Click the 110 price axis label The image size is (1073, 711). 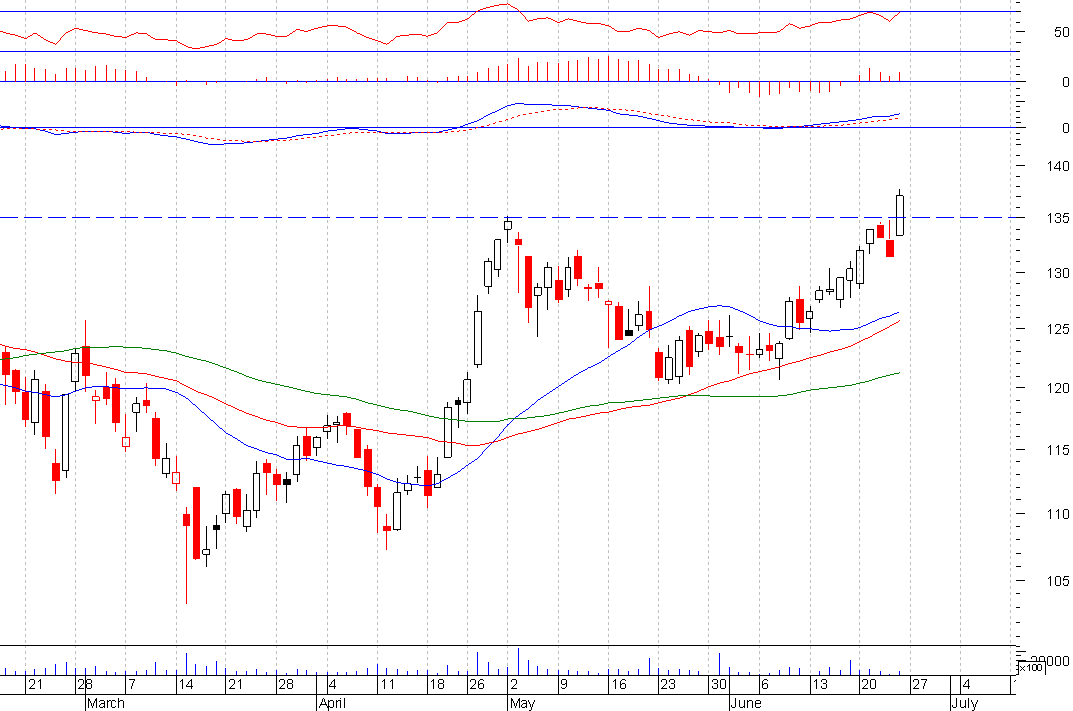pos(1058,514)
